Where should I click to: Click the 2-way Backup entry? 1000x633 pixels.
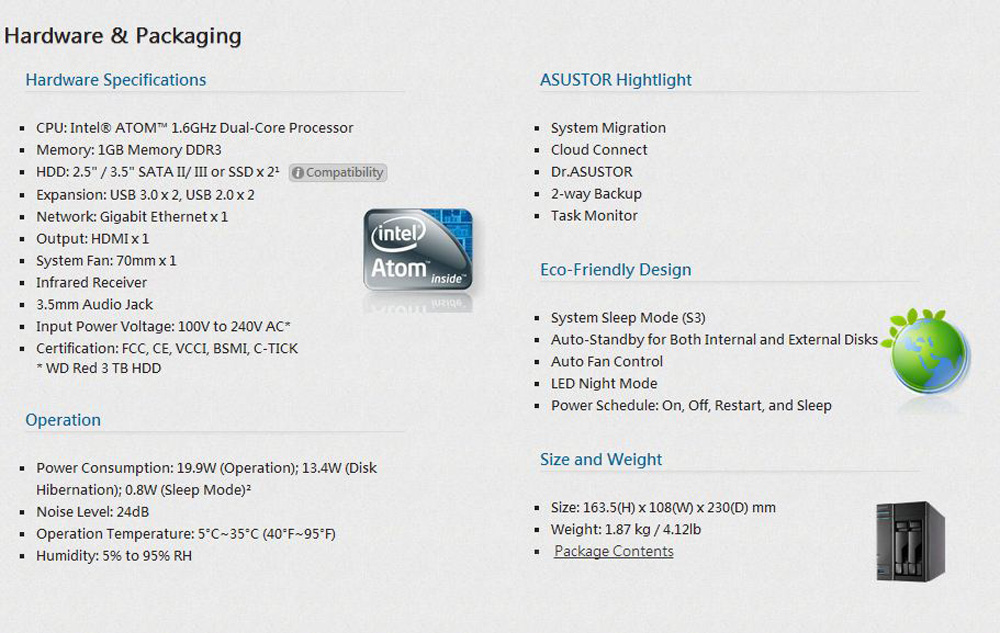[x=596, y=194]
